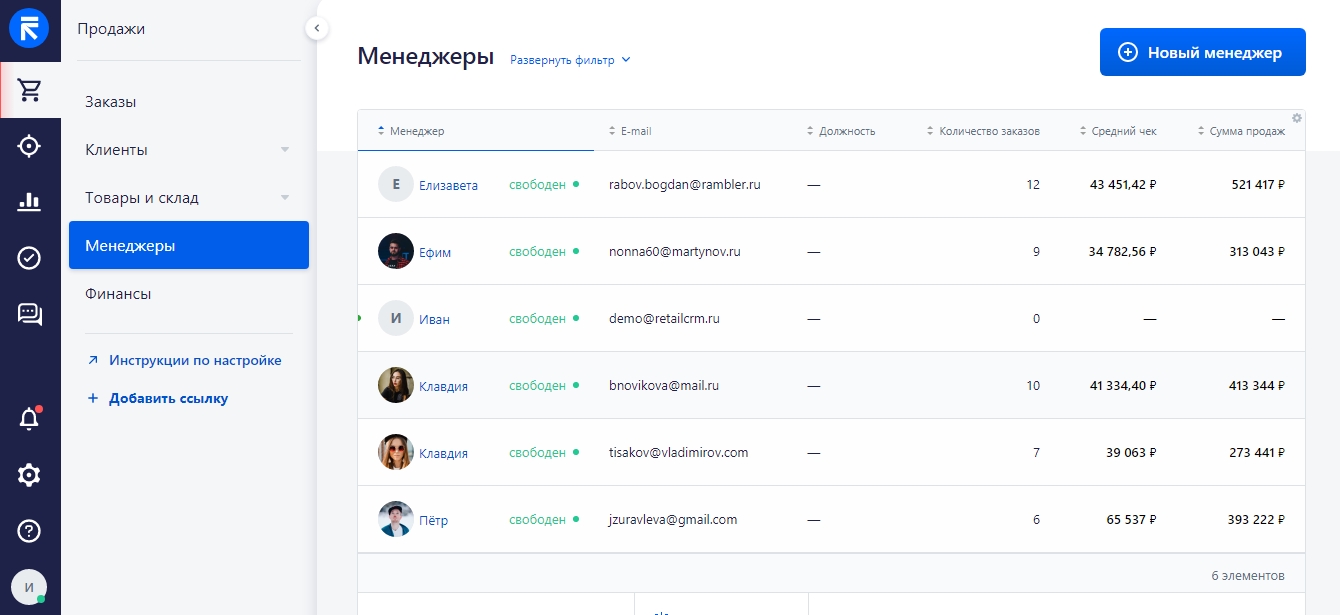Open the help question mark icon

tap(30, 531)
